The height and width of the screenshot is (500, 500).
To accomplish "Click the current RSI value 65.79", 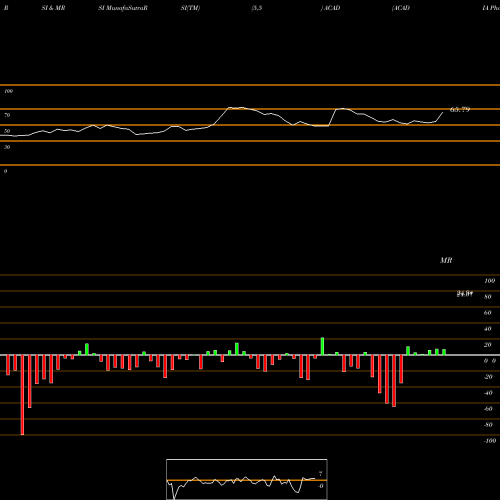I will click(460, 109).
